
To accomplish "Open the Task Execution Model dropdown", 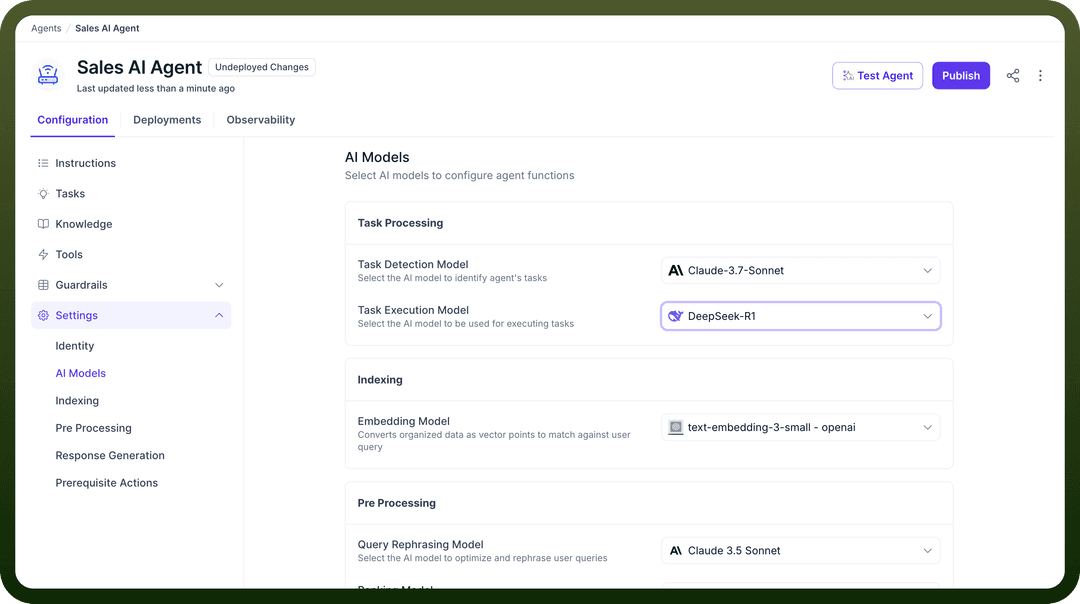I will coord(800,316).
